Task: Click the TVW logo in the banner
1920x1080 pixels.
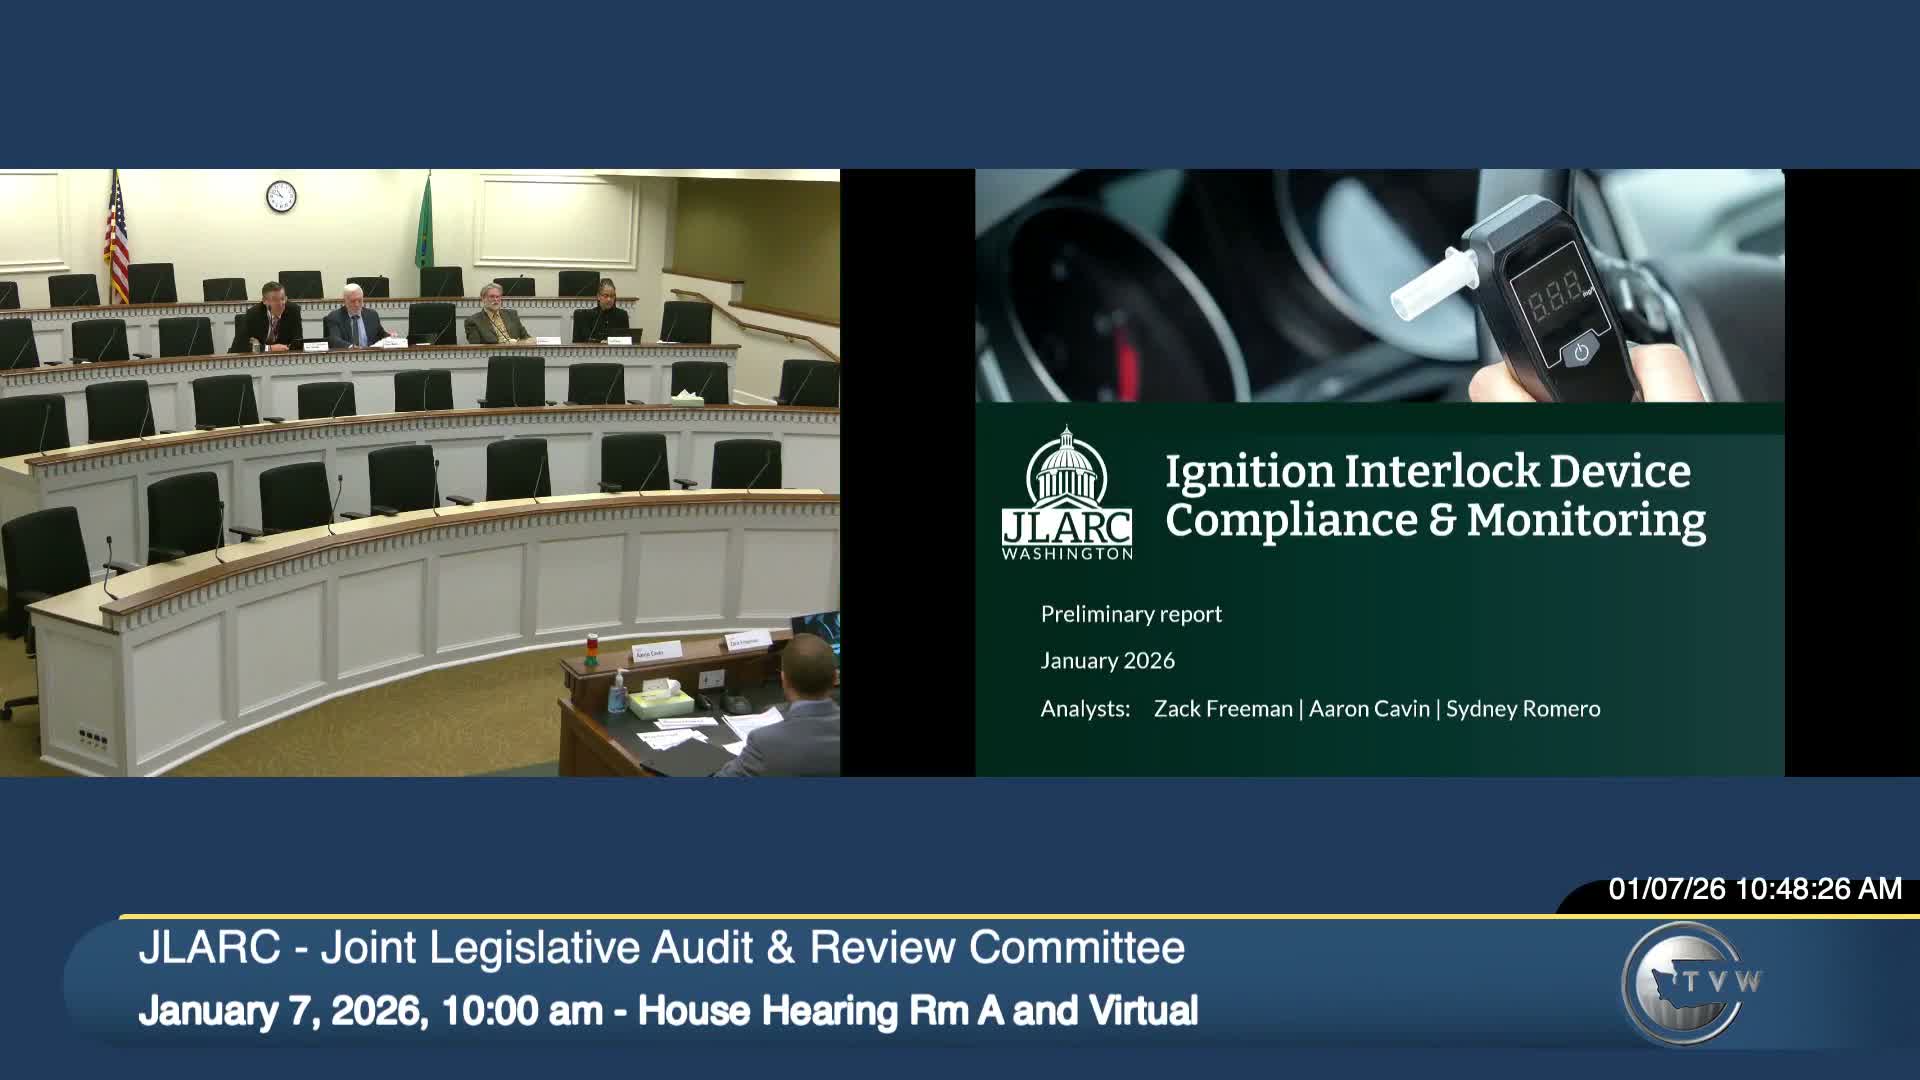Action: pyautogui.click(x=1692, y=982)
